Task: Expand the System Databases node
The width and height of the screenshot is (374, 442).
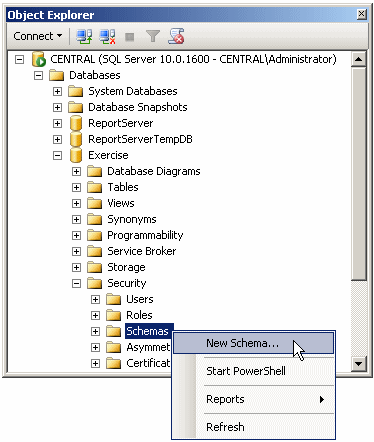Action: point(58,92)
